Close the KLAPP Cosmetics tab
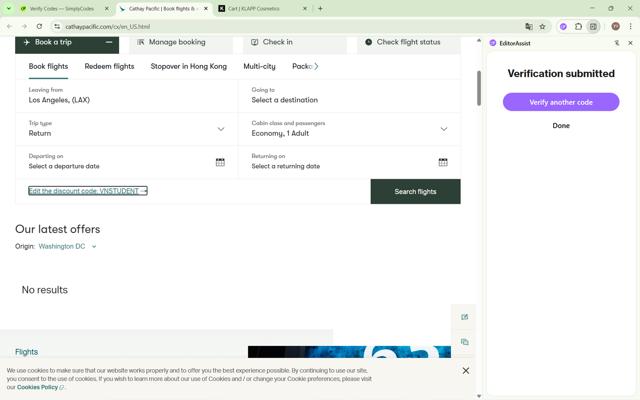Viewport: 640px width, 400px height. [x=304, y=9]
